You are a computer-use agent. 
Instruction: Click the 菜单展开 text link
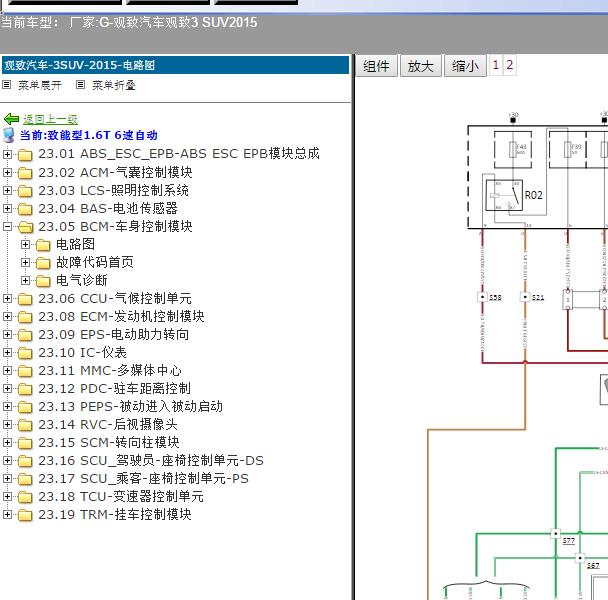[x=40, y=85]
